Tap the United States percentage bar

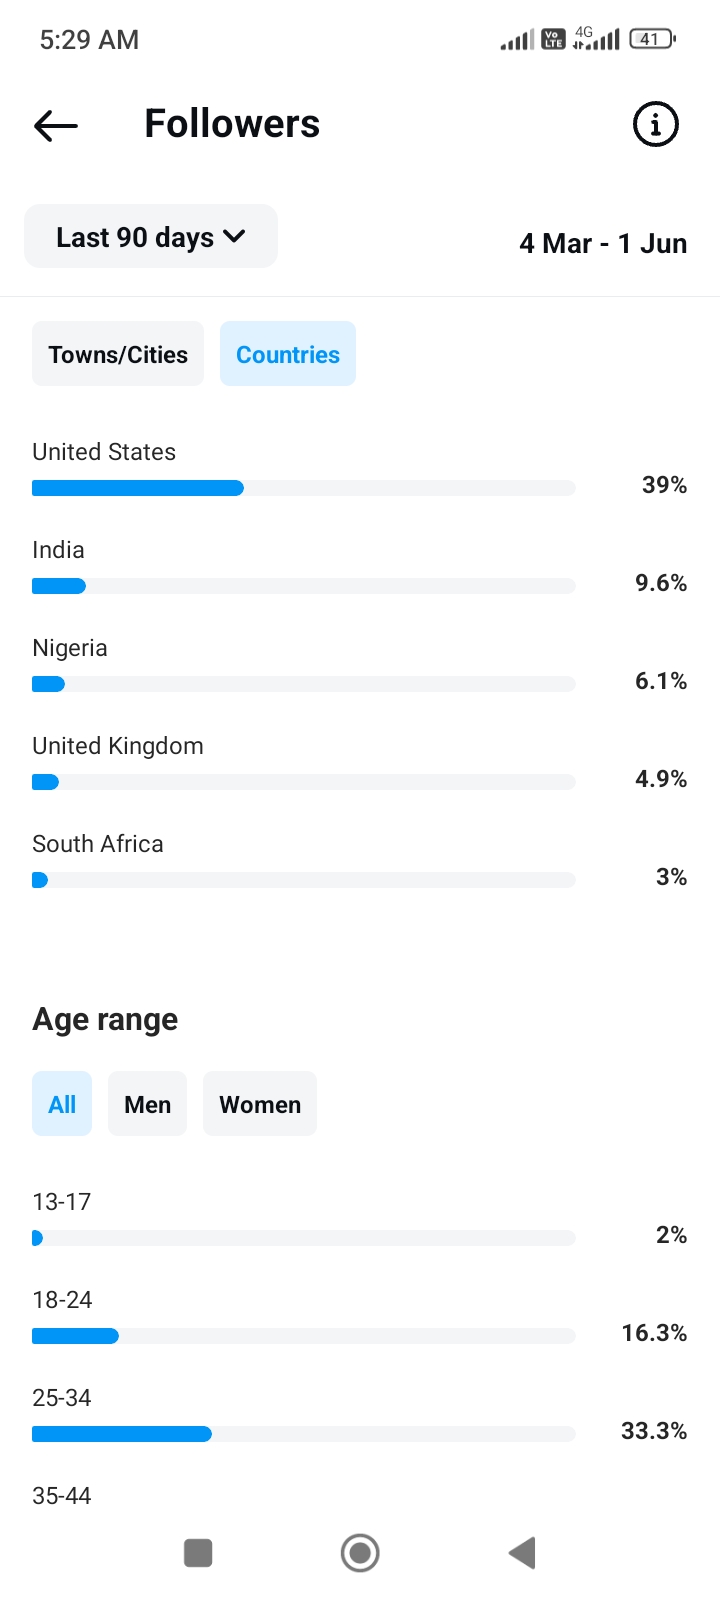303,488
